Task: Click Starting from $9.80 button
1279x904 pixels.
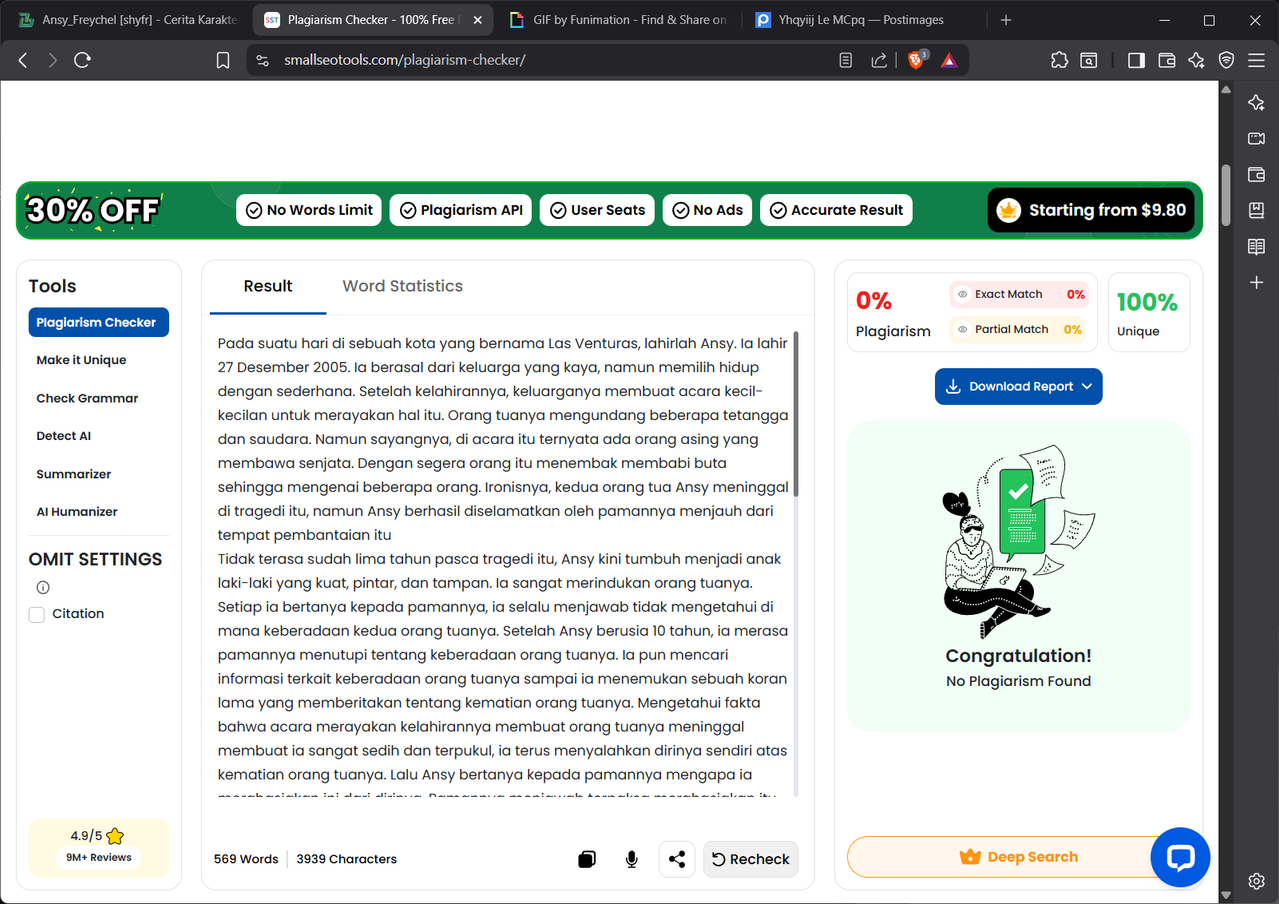Action: click(1091, 210)
